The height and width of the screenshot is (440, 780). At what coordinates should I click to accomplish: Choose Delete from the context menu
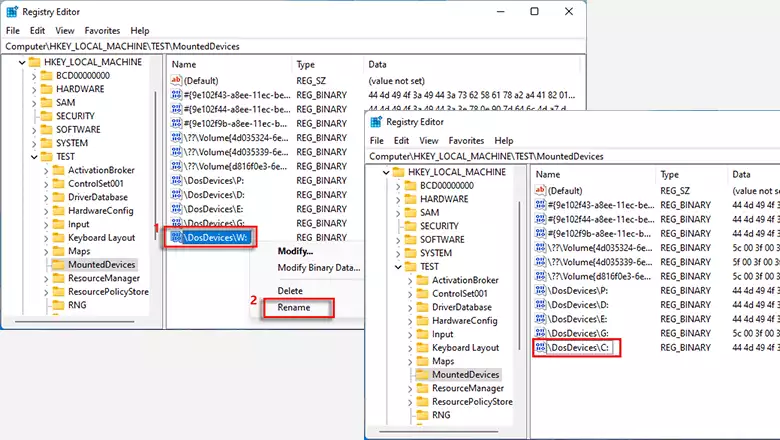[290, 290]
